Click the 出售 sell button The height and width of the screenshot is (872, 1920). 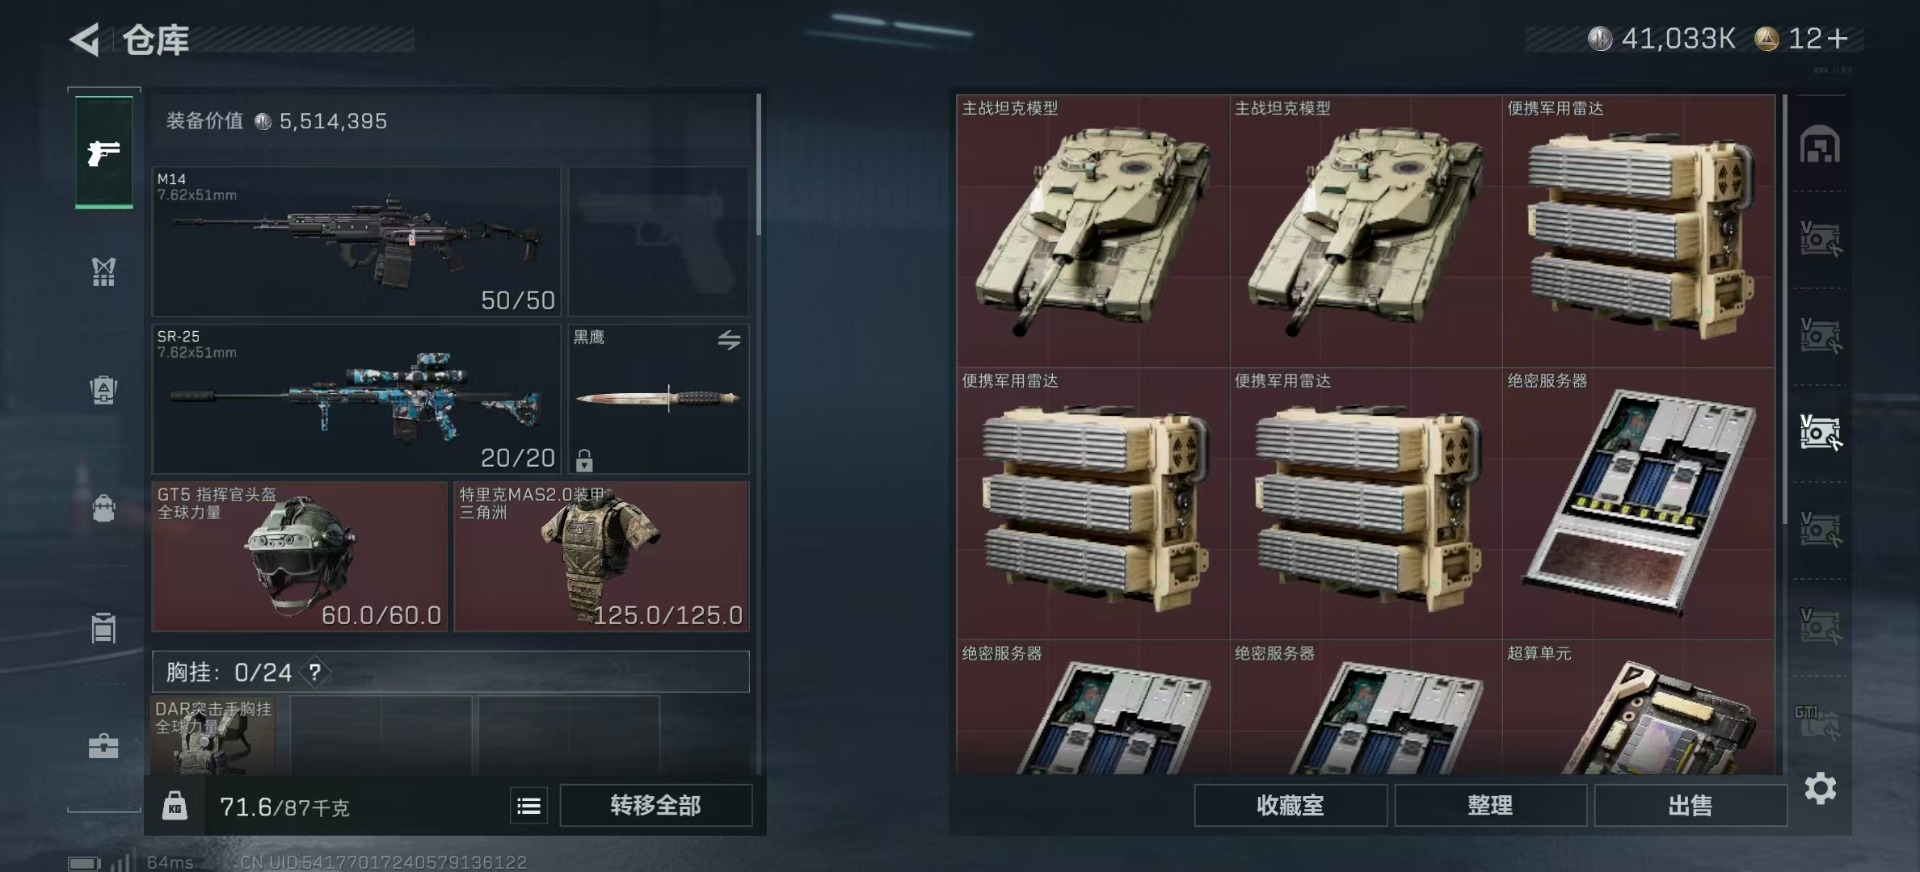[1690, 805]
